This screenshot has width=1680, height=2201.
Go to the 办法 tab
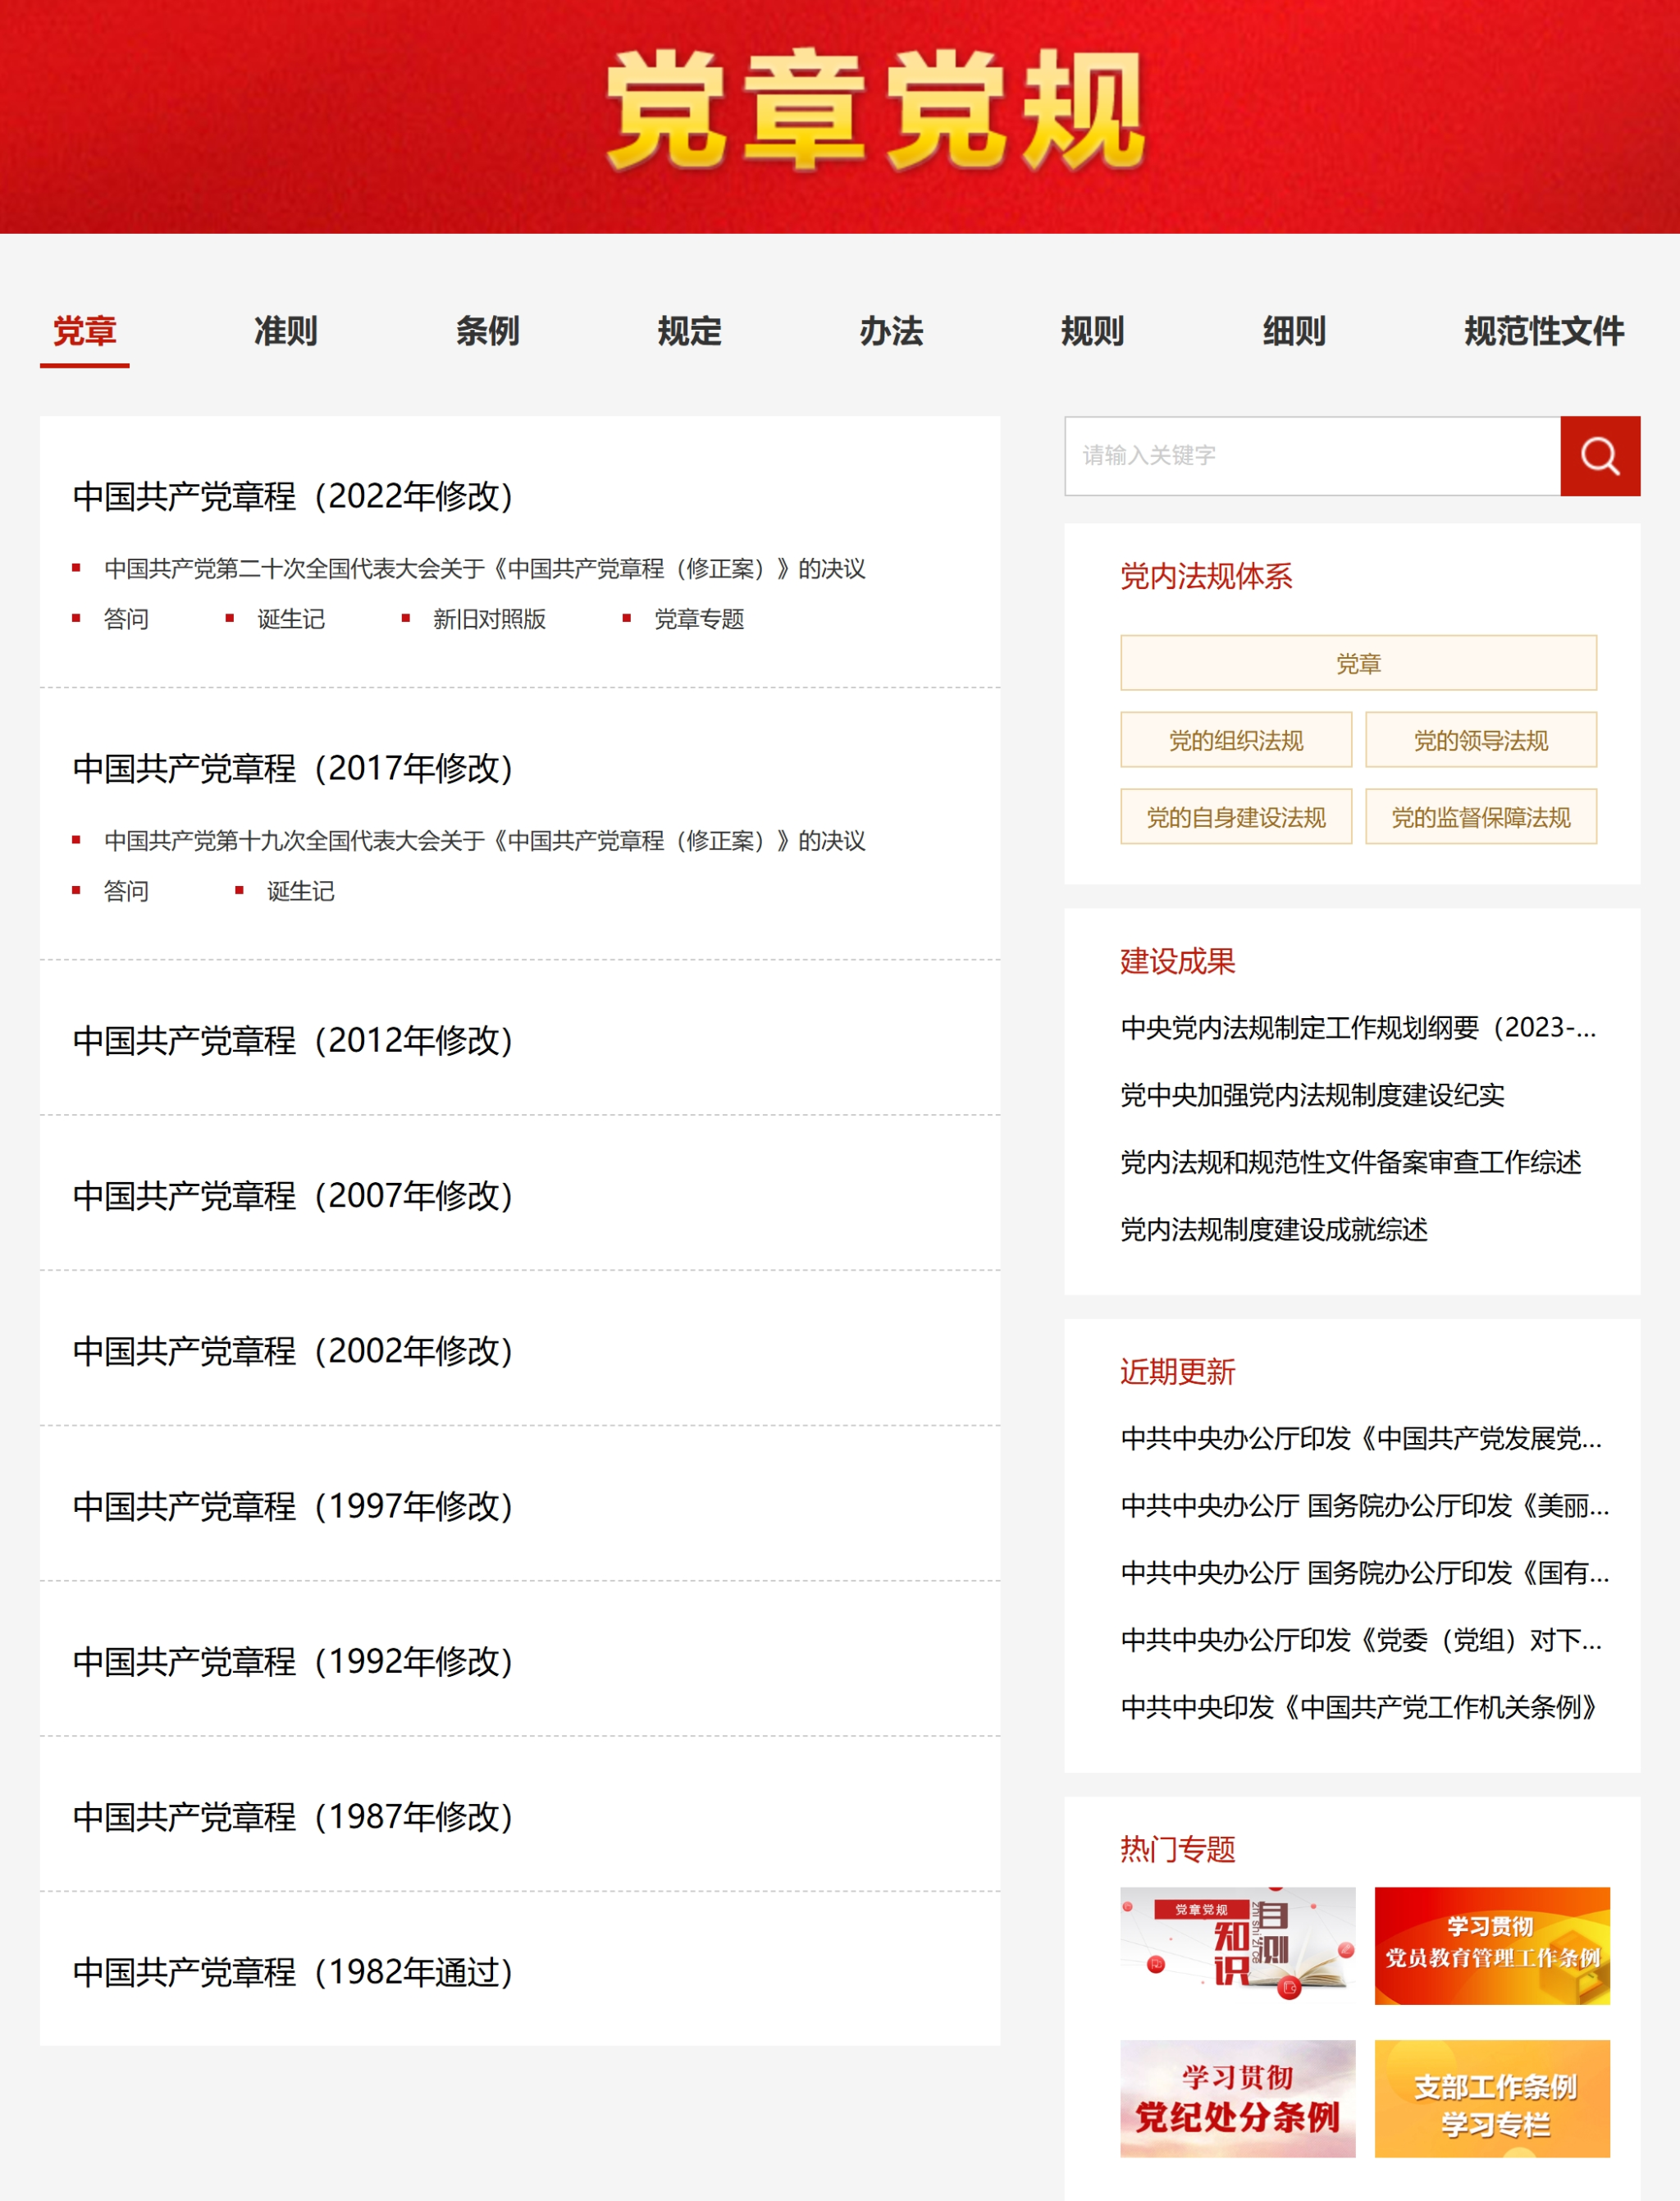point(891,331)
